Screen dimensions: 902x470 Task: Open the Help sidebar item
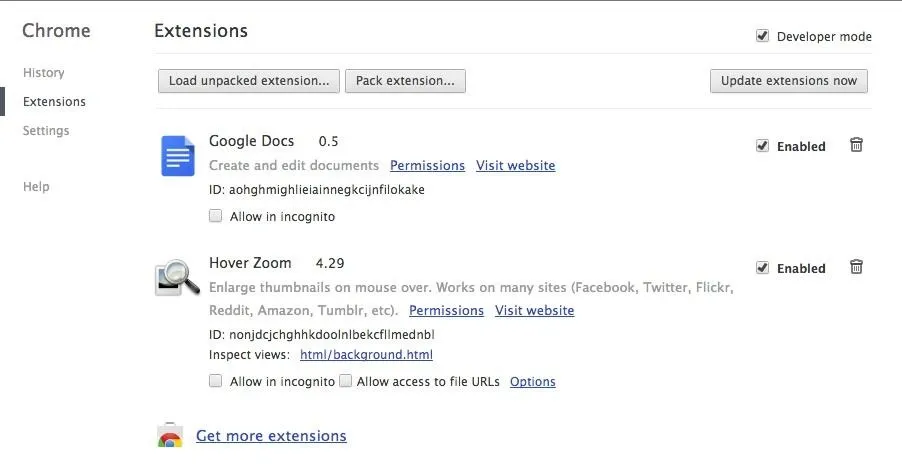(x=36, y=186)
